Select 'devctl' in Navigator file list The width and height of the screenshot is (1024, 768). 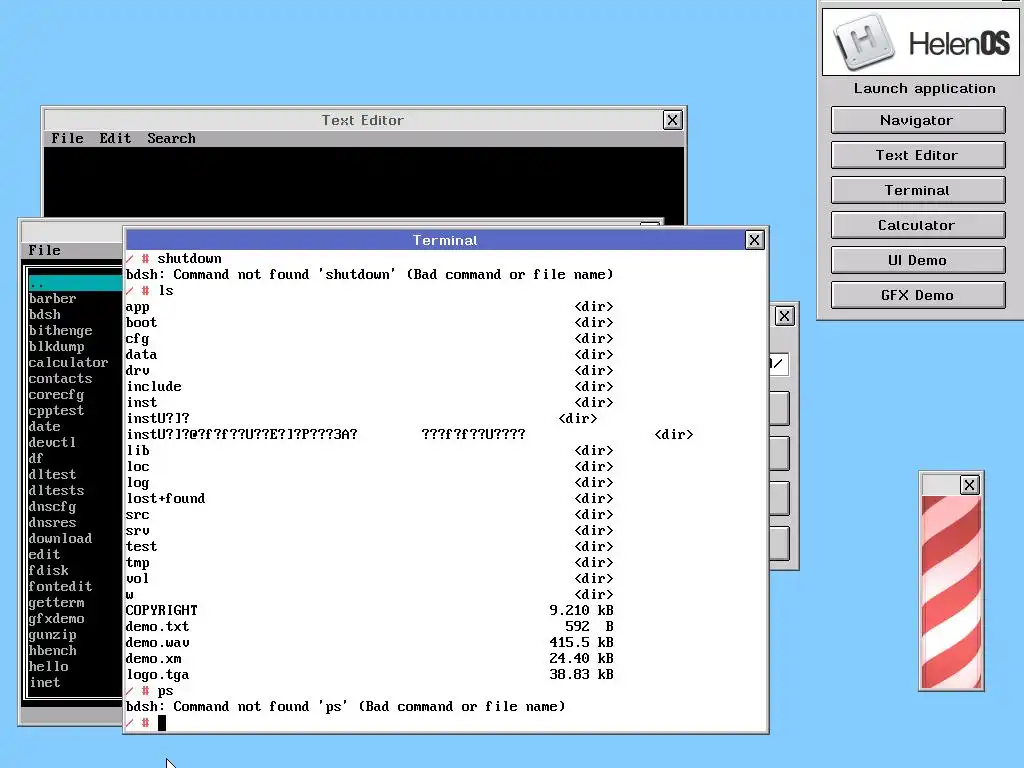(52, 443)
